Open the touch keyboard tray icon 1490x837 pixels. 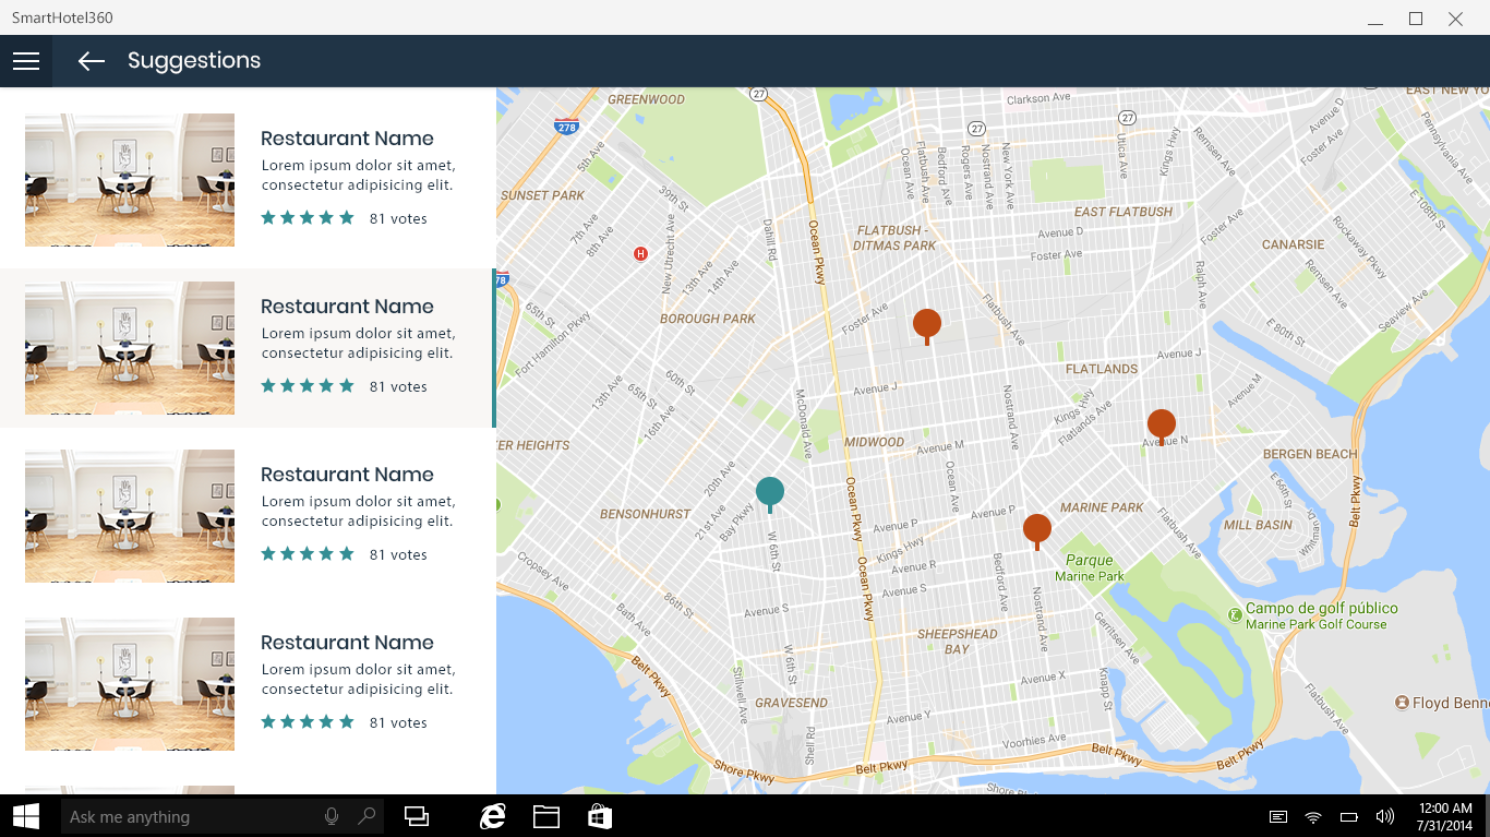pos(1278,817)
